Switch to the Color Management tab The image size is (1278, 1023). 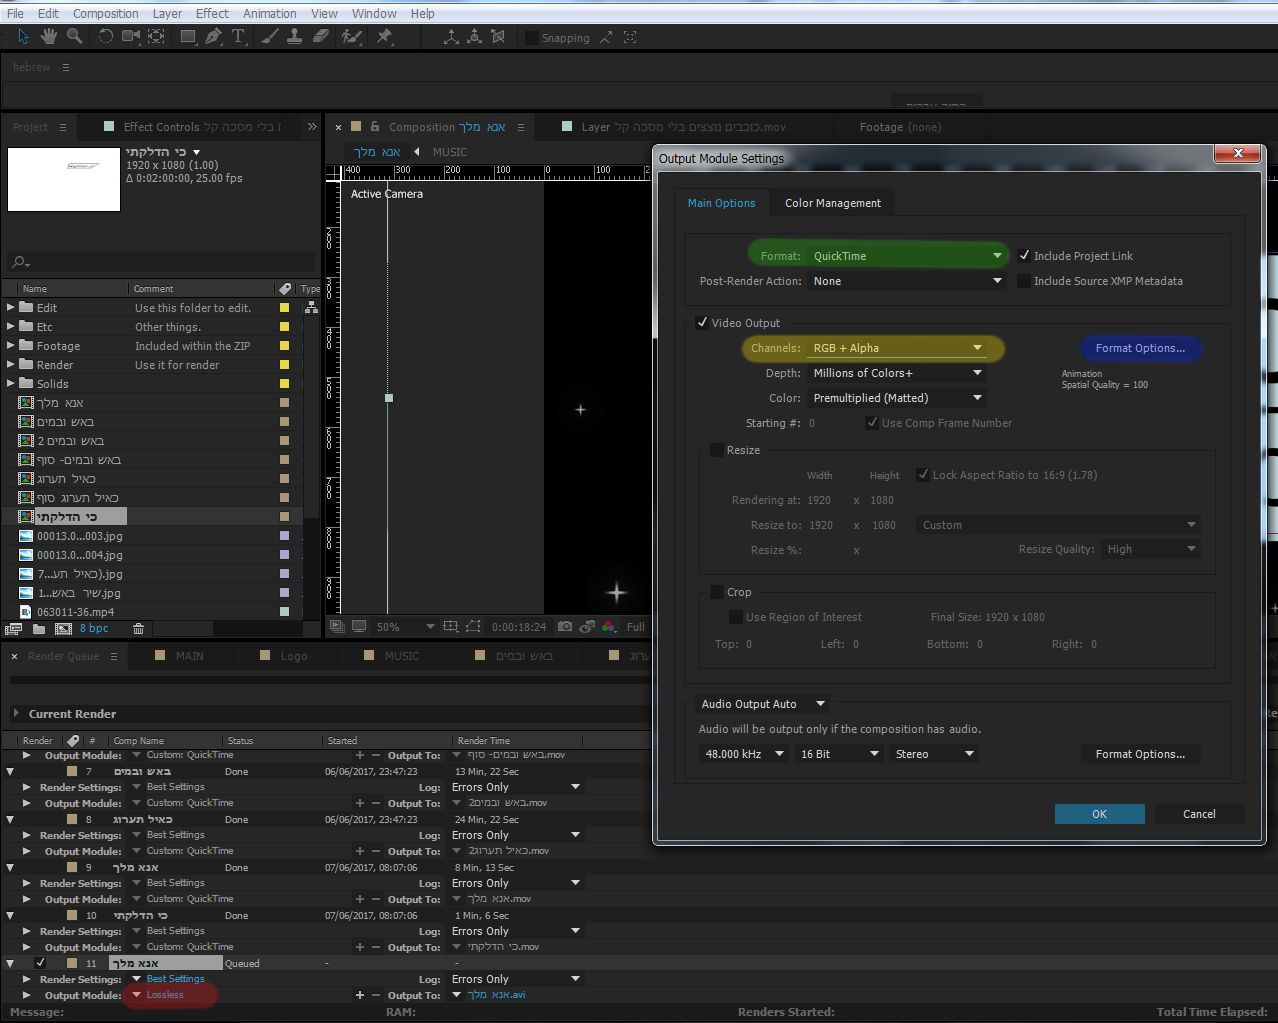[832, 203]
